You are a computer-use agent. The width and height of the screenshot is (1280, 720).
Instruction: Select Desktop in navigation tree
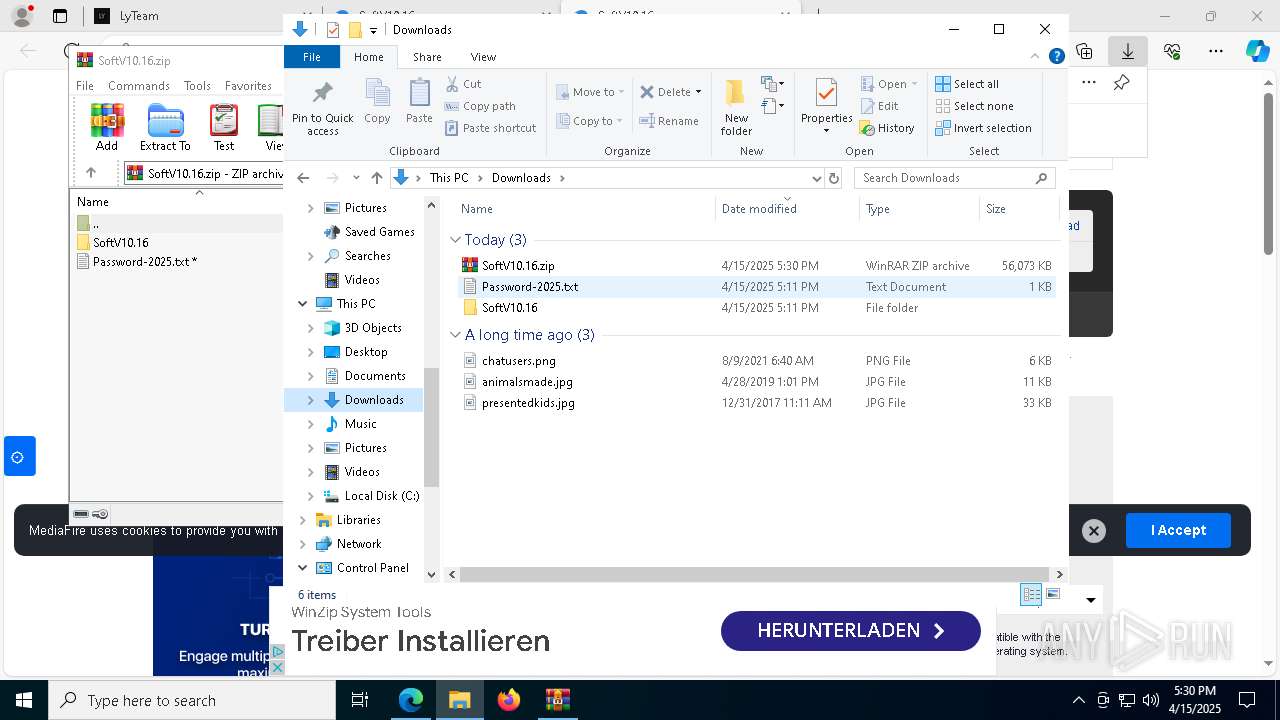pos(366,352)
